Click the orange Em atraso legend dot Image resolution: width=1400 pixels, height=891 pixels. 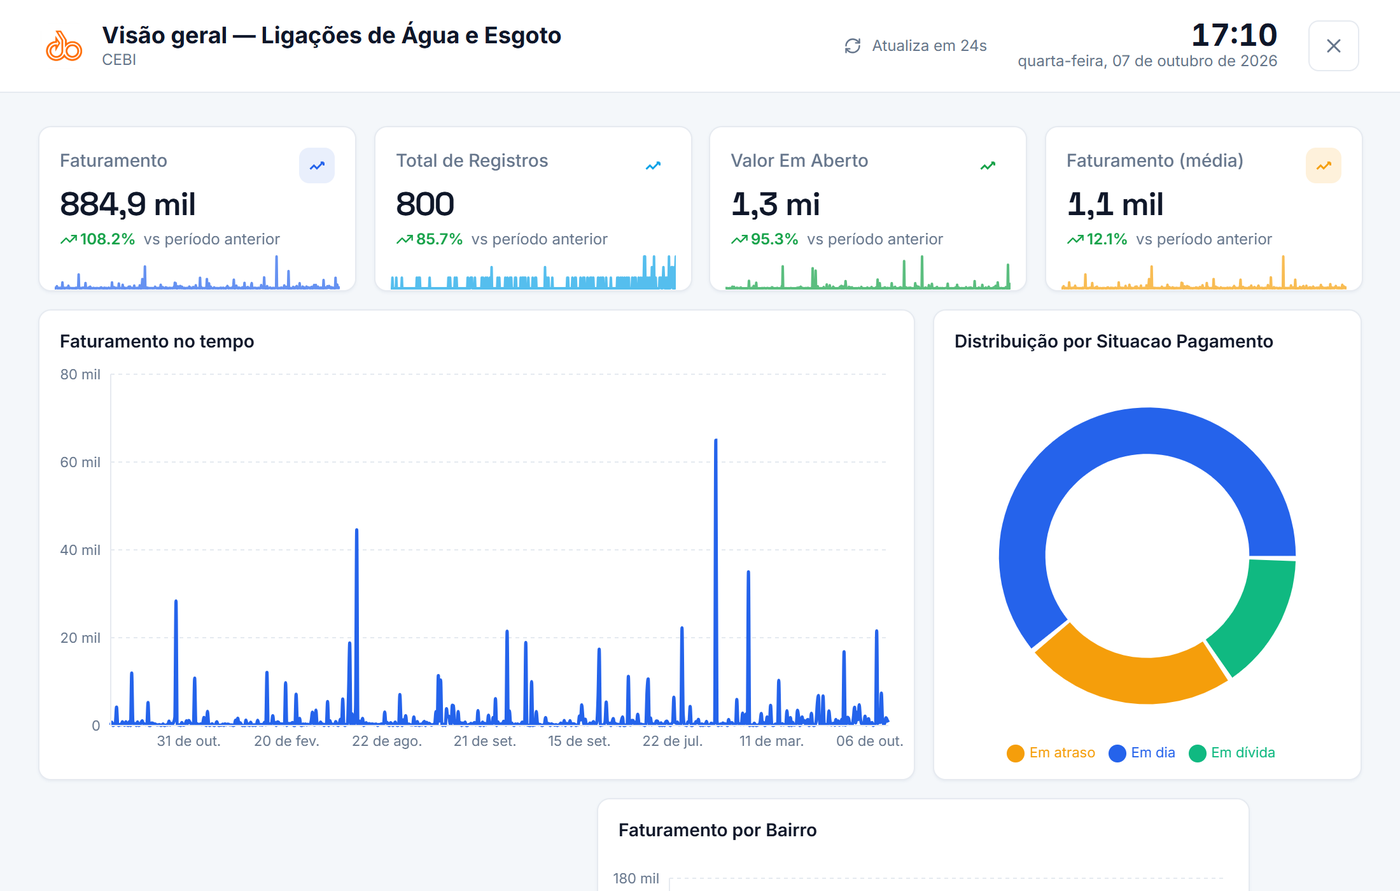click(1016, 754)
